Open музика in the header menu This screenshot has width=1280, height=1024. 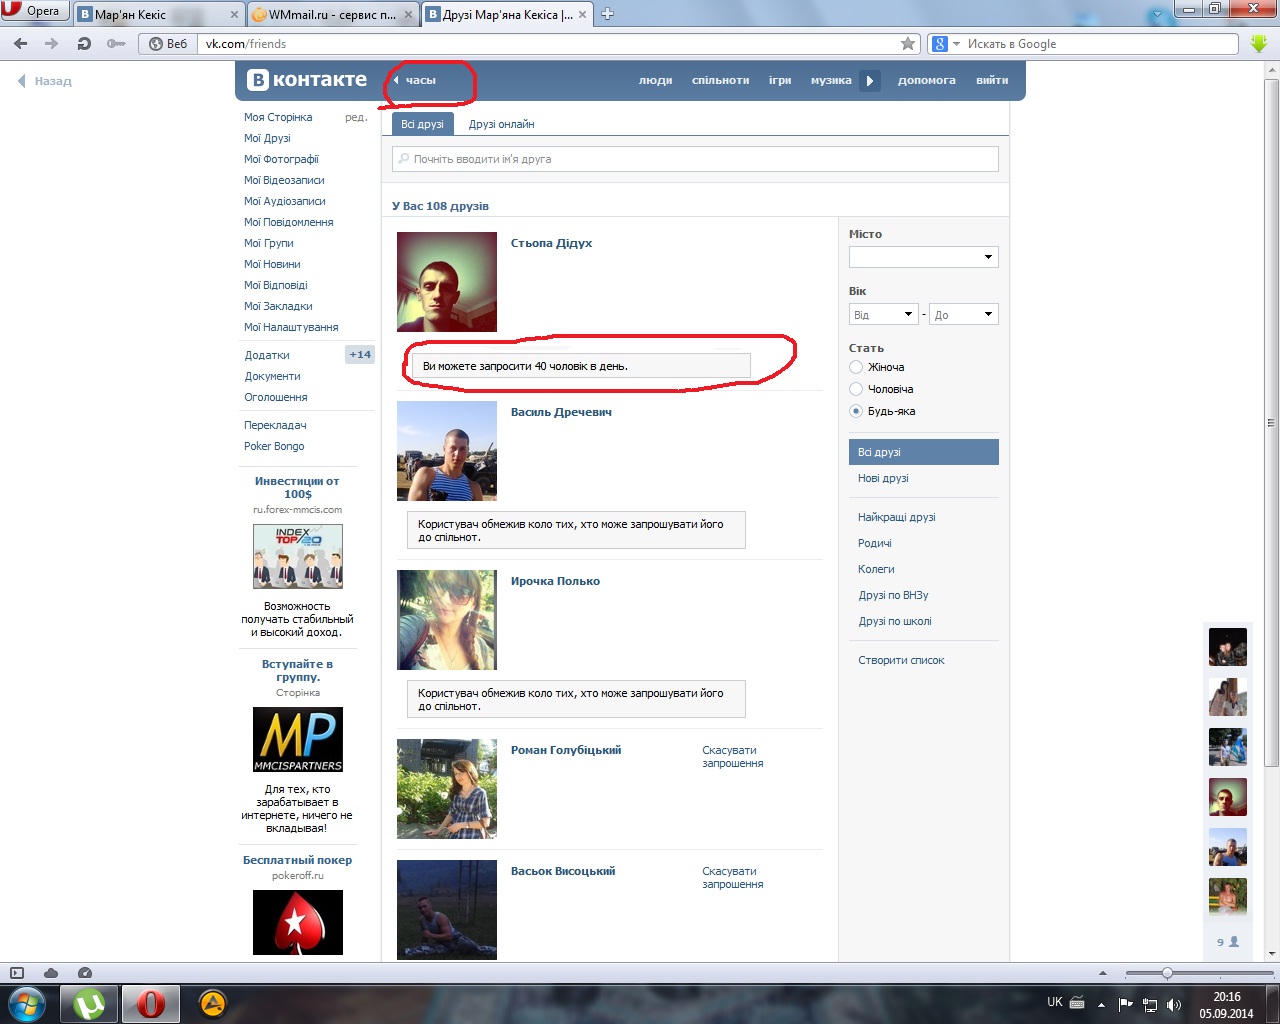tap(831, 81)
